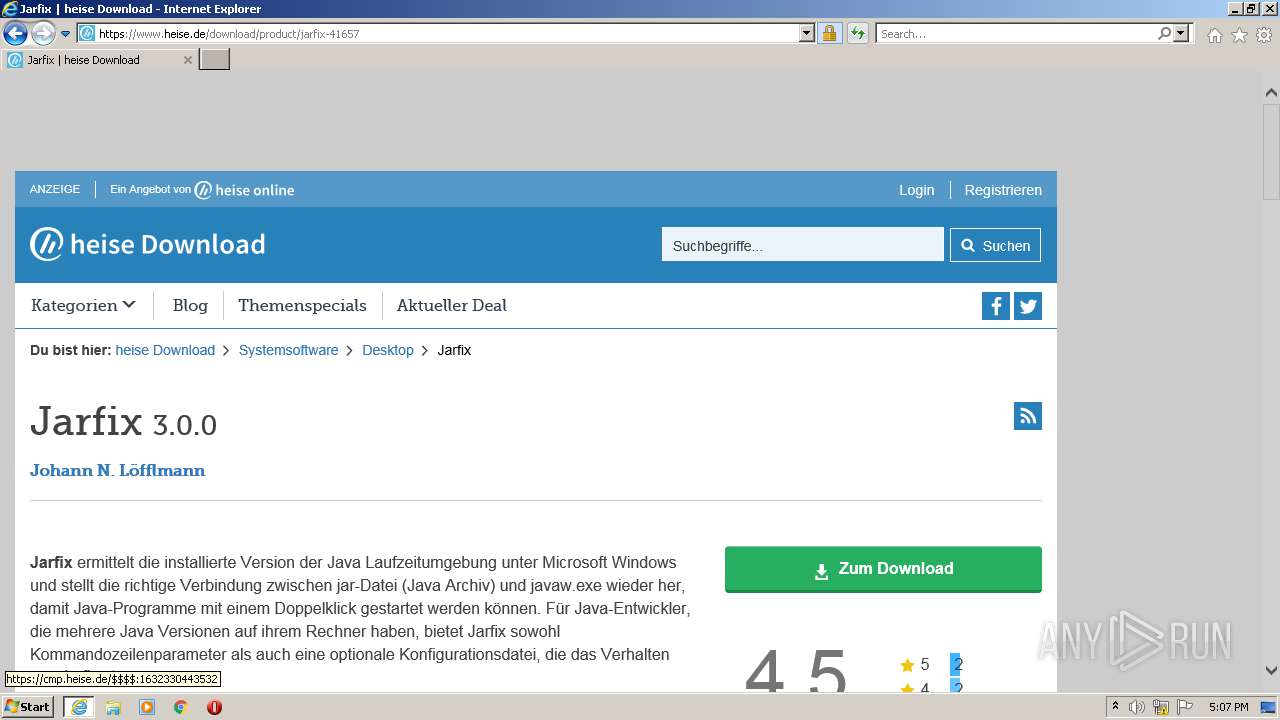
Task: Open the Tools gear icon
Action: [1264, 35]
